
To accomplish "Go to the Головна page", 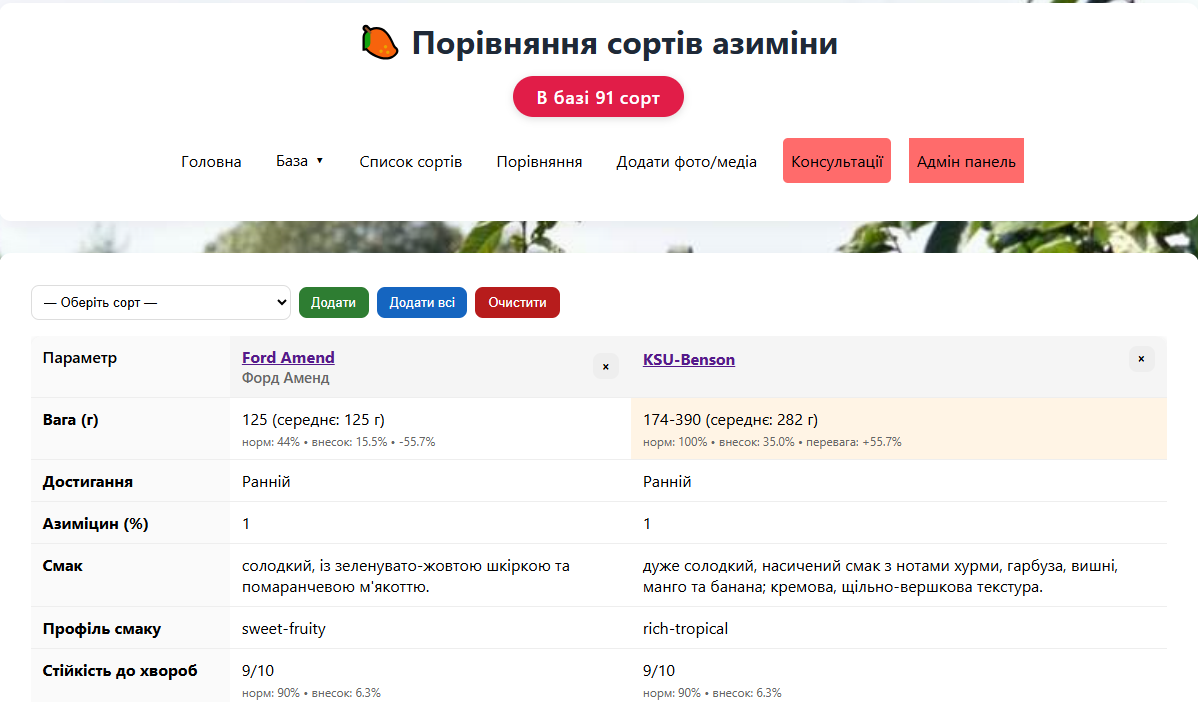I will 211,162.
